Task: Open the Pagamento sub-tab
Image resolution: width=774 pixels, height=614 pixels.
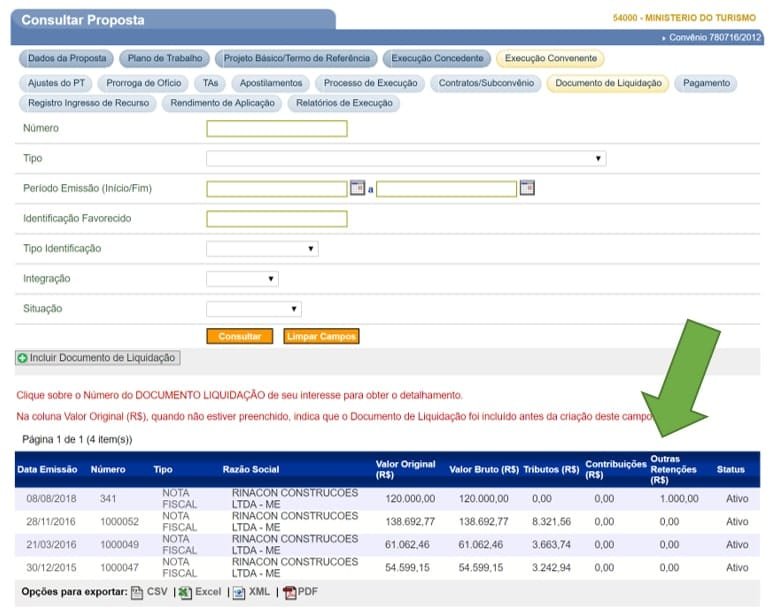Action: [706, 83]
